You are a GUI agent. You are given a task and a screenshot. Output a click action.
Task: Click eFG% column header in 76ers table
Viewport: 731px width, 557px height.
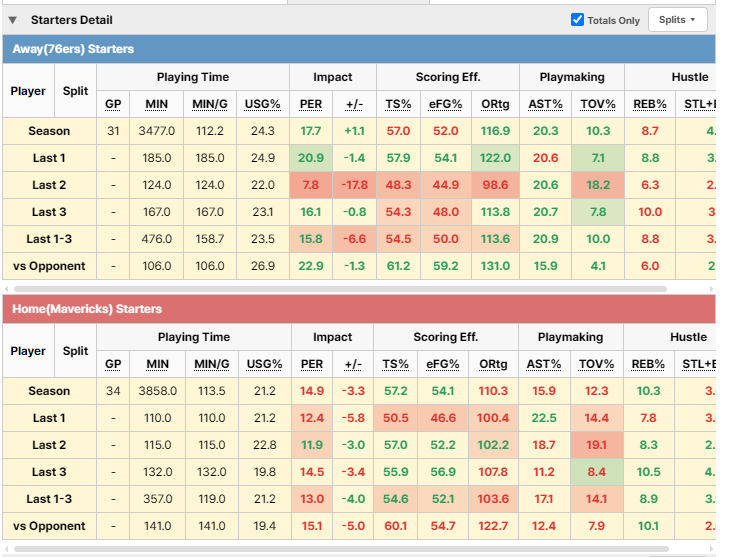coord(446,104)
